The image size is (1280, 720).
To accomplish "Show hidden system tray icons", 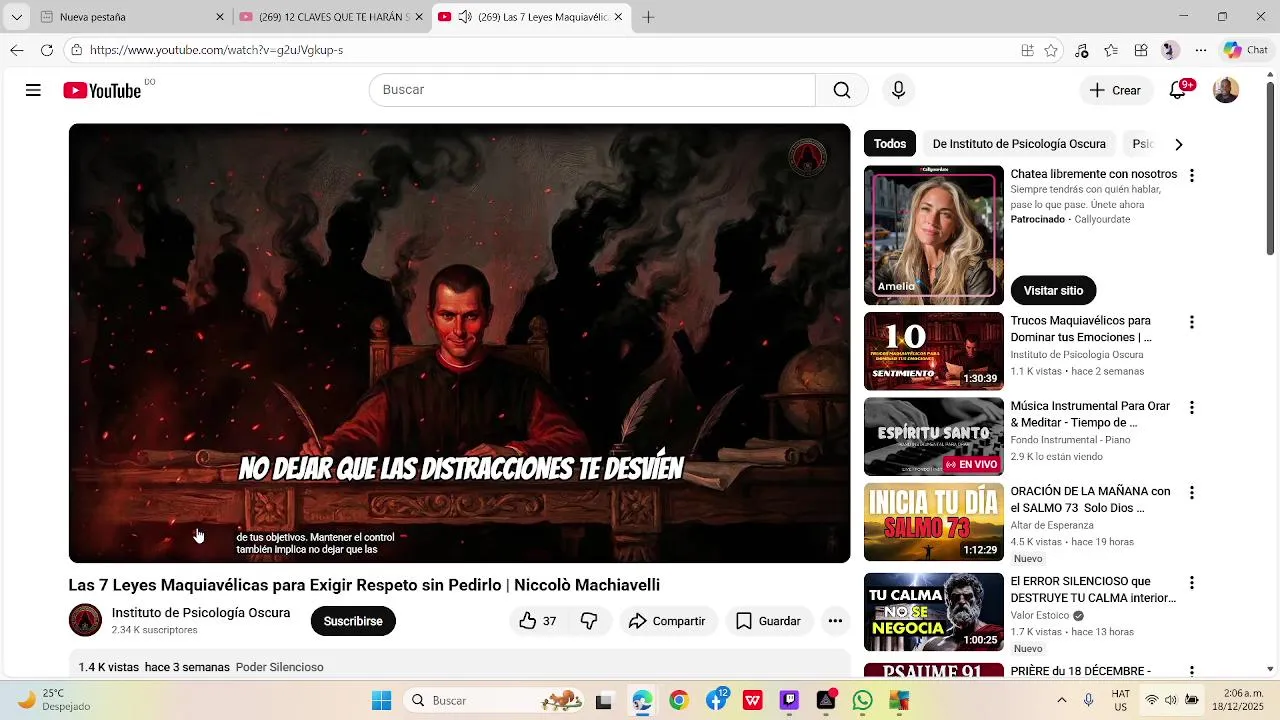I will (x=1062, y=700).
